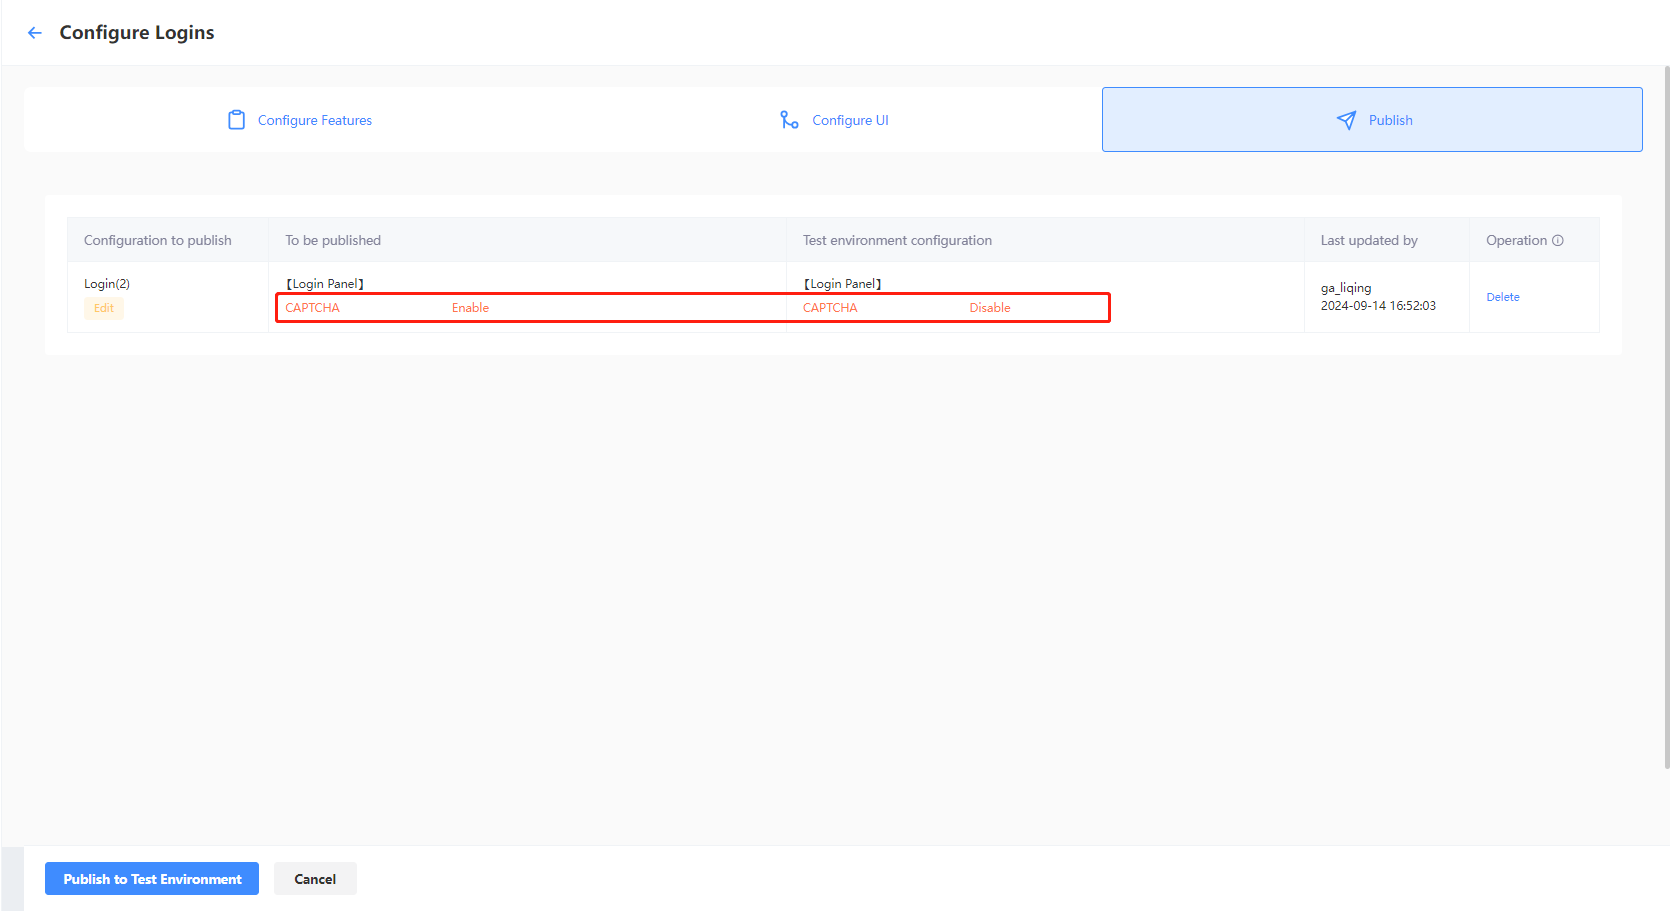Cancel the publish operation
The height and width of the screenshot is (911, 1670).
click(x=315, y=879)
